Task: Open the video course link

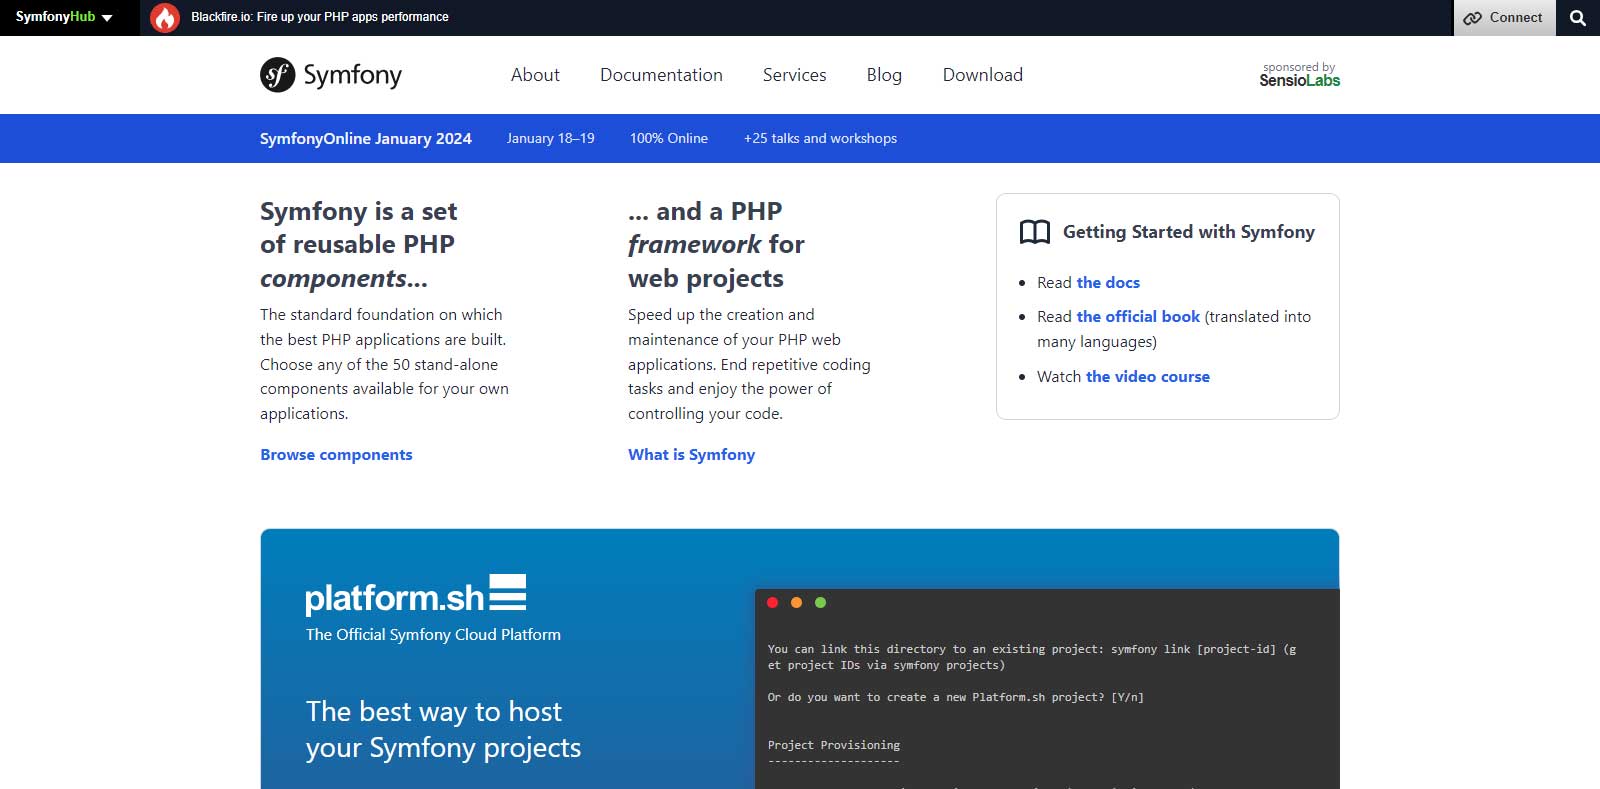Action: [x=1148, y=377]
